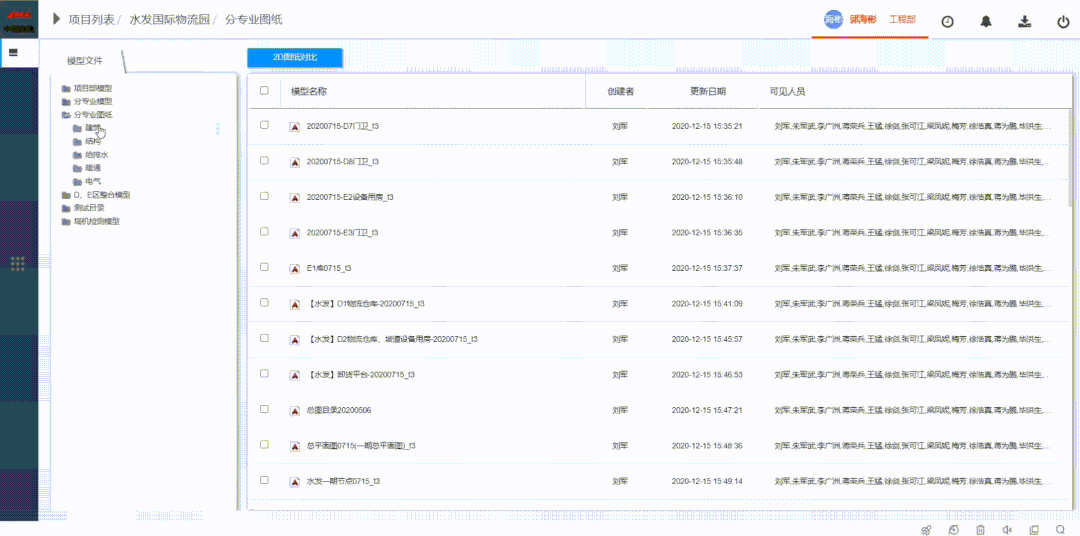Click the power logout icon

pos(1062,22)
